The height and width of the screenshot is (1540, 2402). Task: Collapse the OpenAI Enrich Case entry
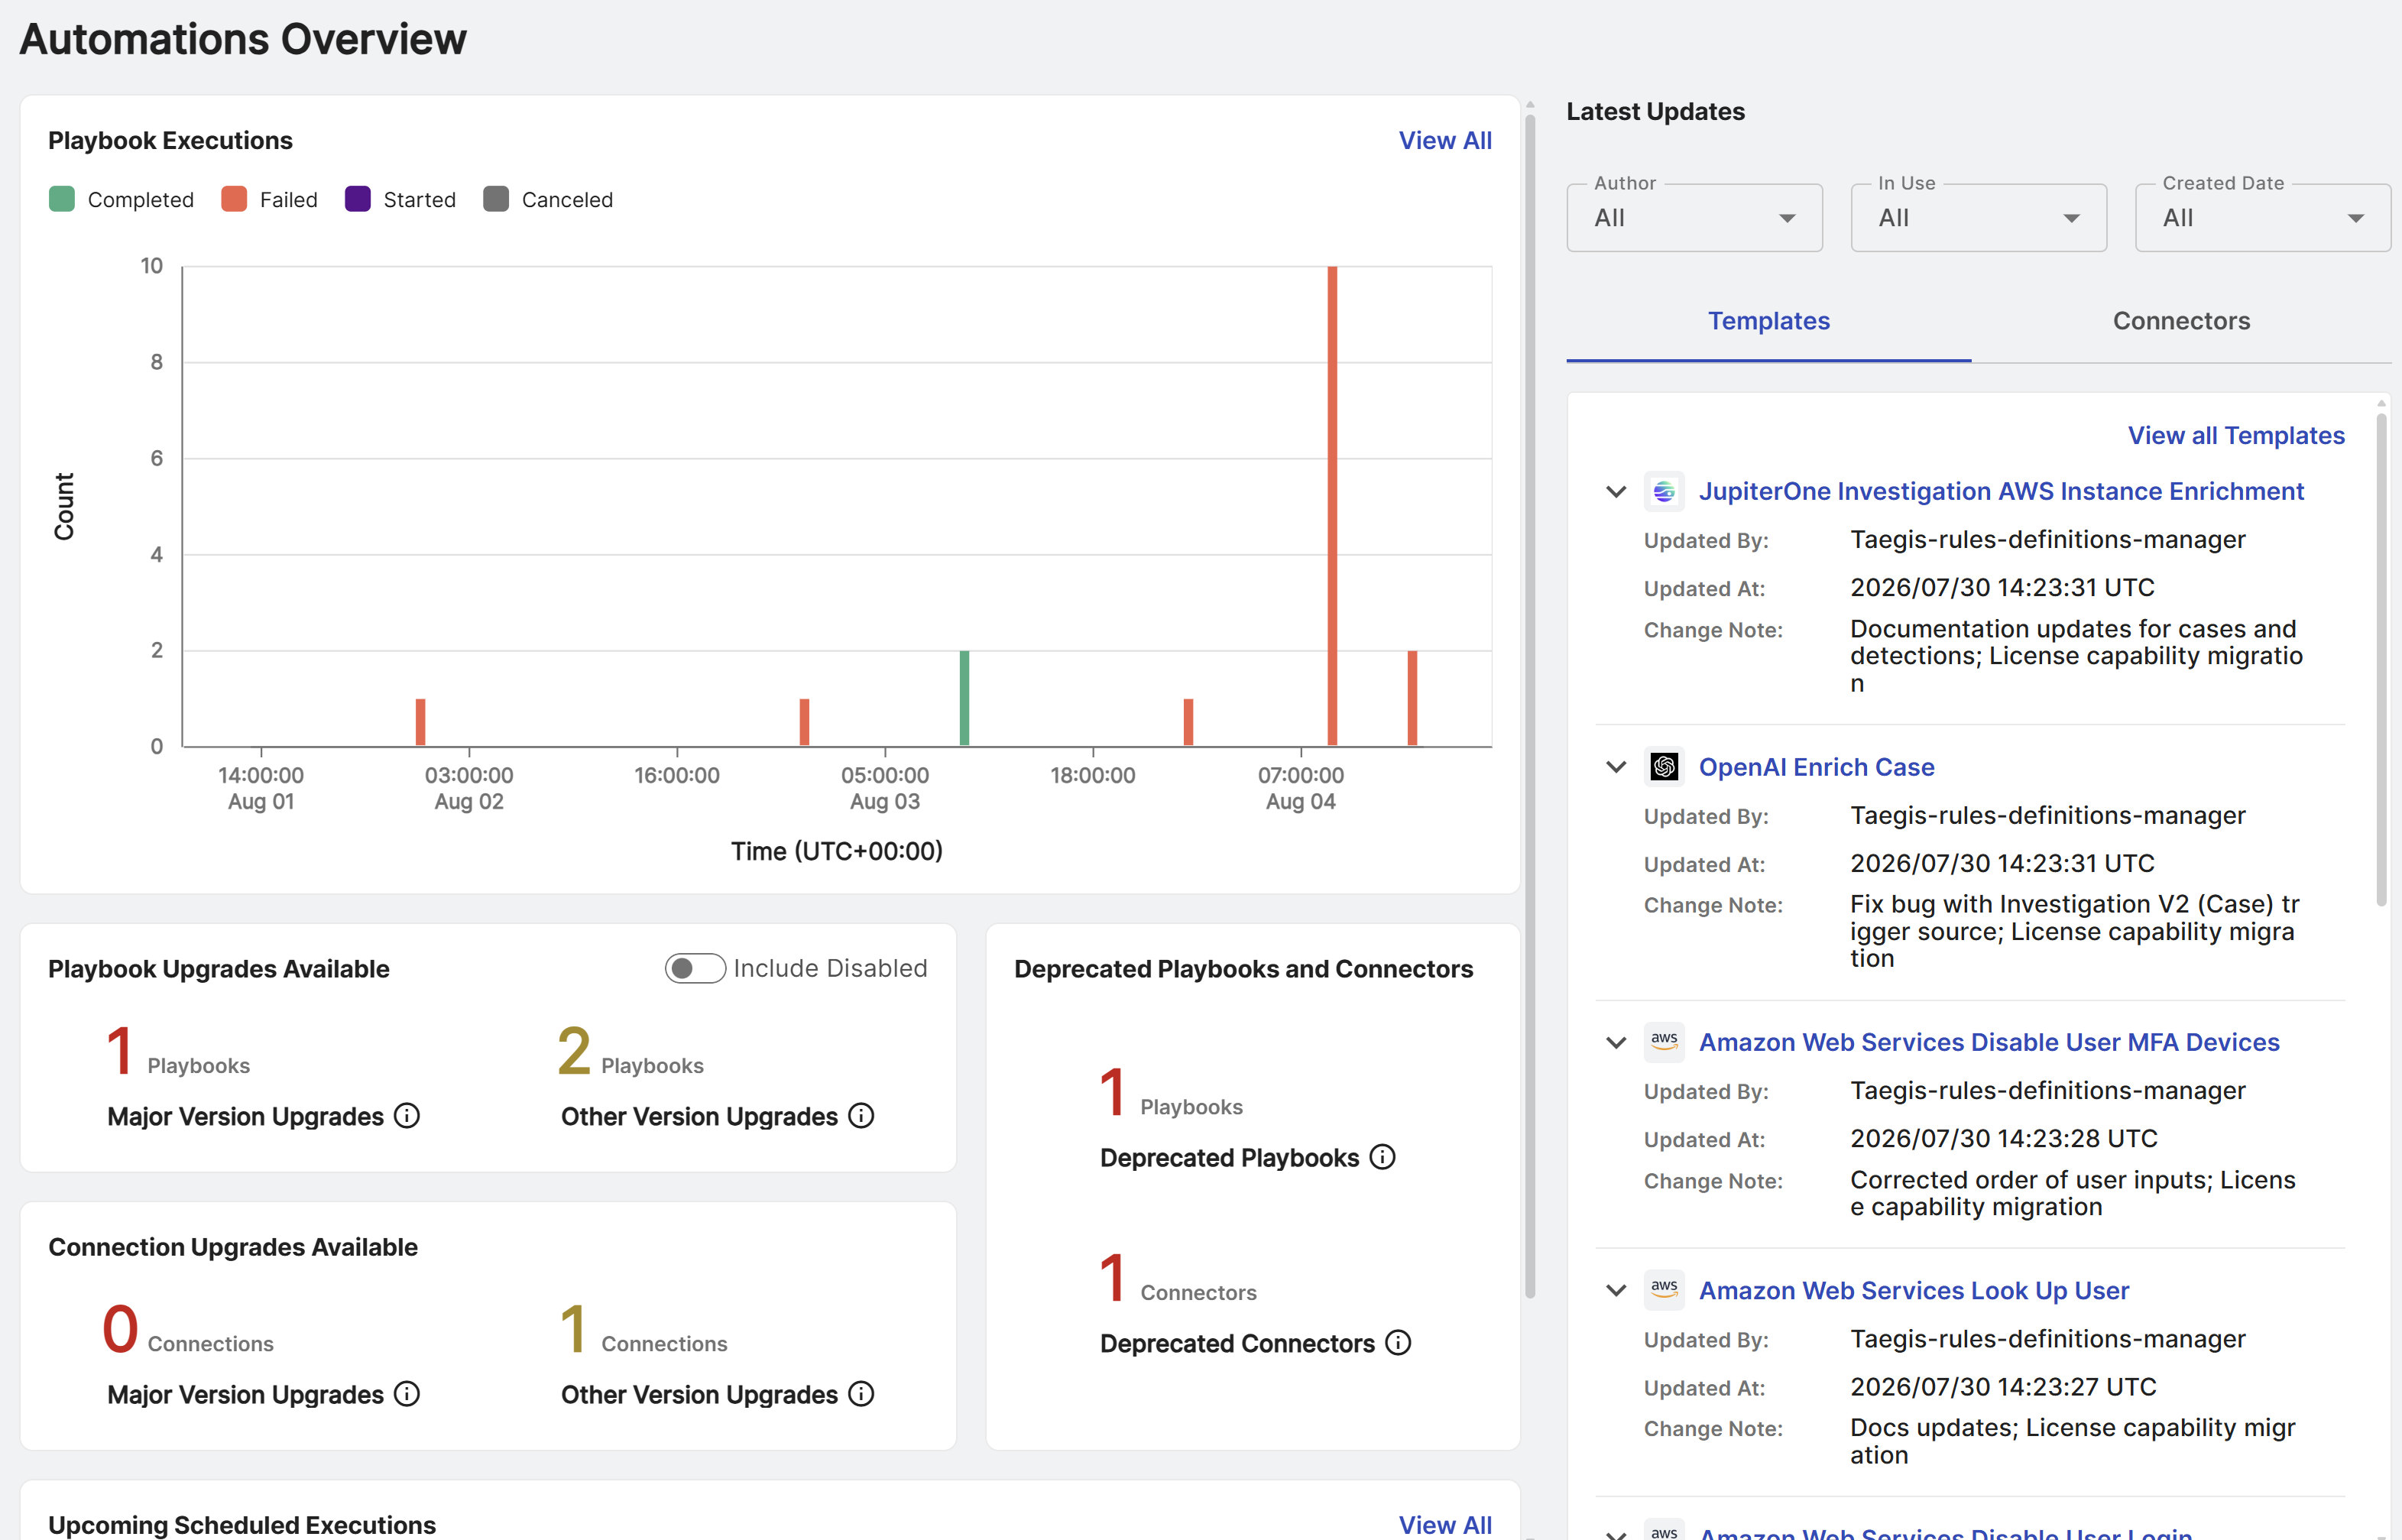click(1616, 767)
